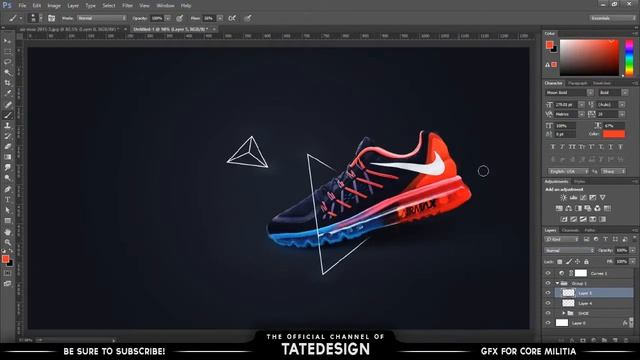Switch to the Channels tab
Viewport: 640px width, 360px height.
pyautogui.click(x=570, y=230)
